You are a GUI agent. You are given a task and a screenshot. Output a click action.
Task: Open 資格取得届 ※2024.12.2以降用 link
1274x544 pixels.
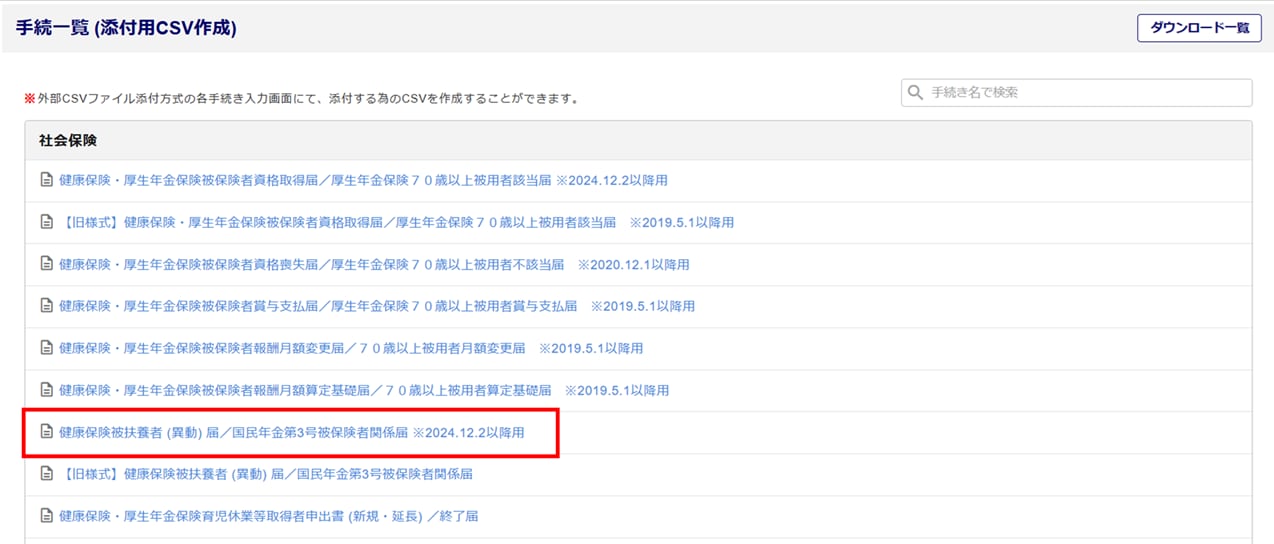point(363,181)
